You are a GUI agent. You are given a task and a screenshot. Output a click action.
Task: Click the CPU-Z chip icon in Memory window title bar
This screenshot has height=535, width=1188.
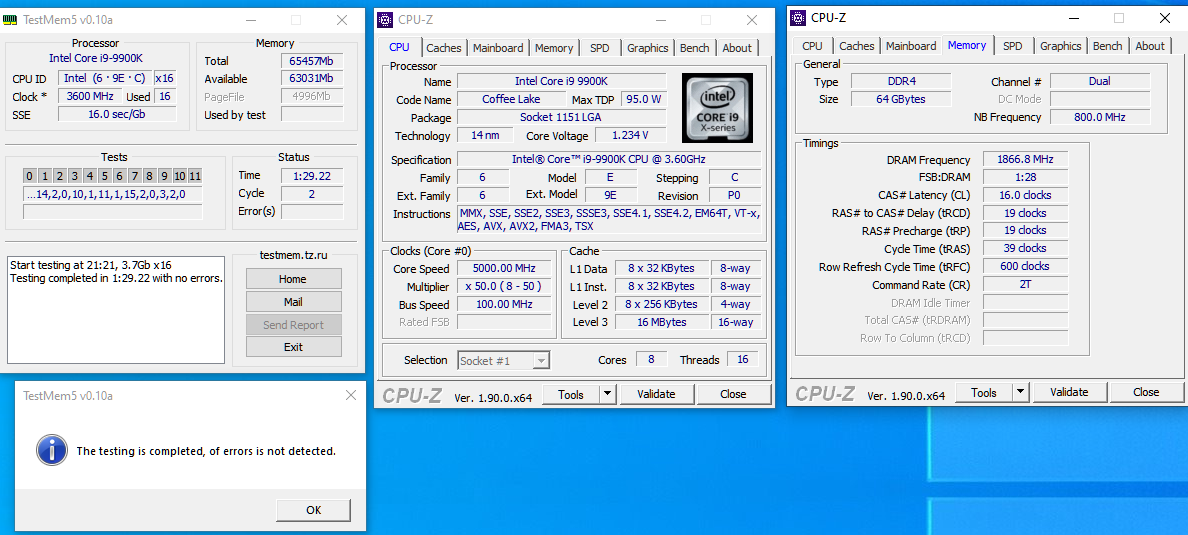pyautogui.click(x=799, y=17)
